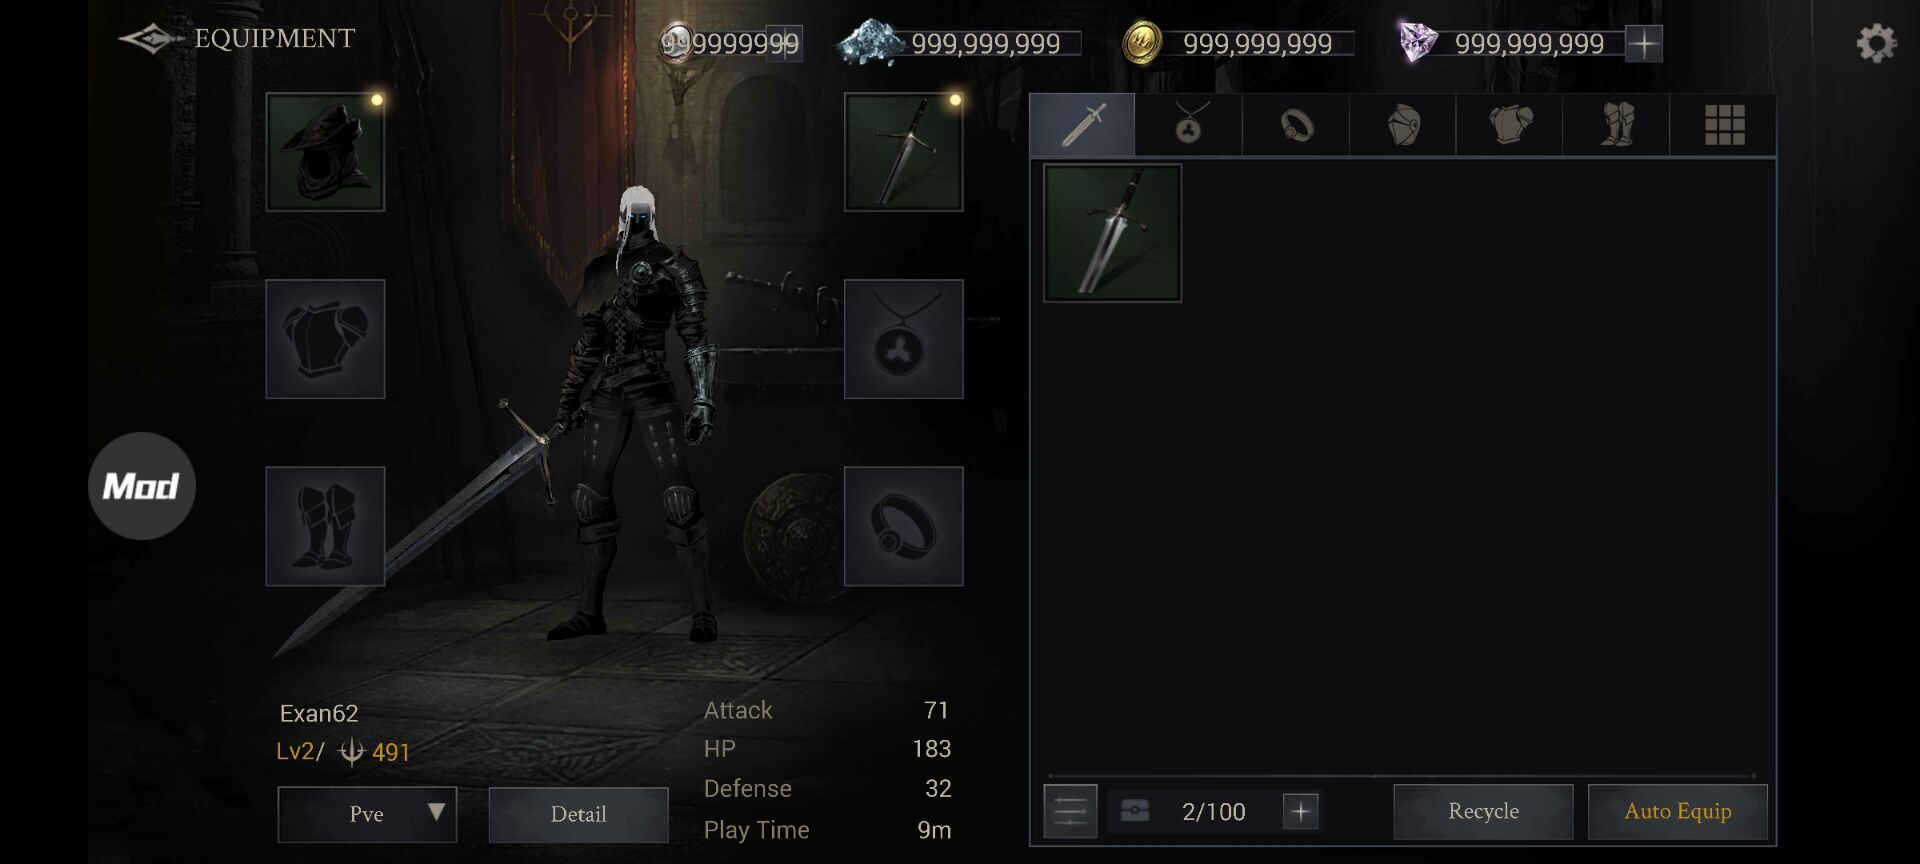Expand inventory capacity with plus button
The width and height of the screenshot is (1920, 864).
(1300, 811)
